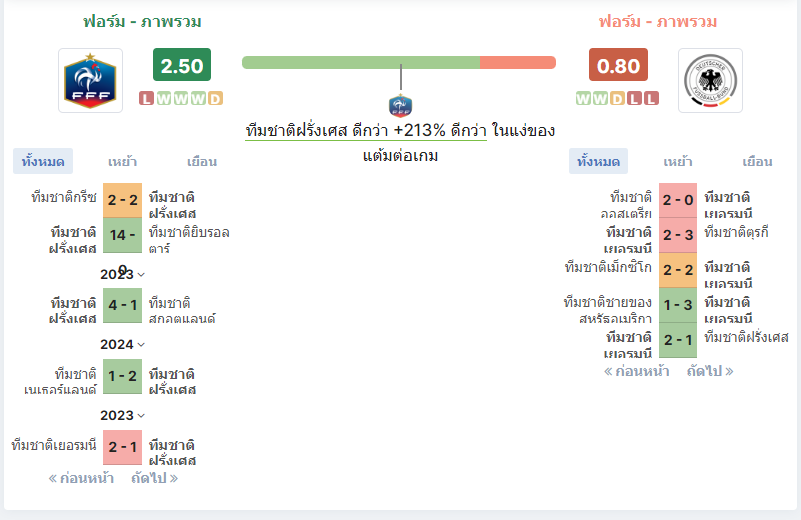Select France's เยือน (away) tab
The width and height of the screenshot is (801, 520).
202,161
